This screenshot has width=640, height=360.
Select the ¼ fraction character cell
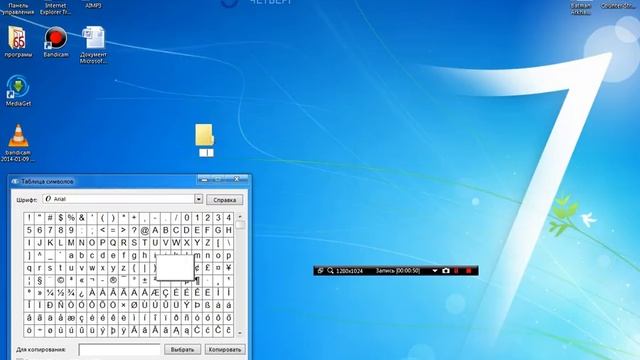tap(50, 293)
